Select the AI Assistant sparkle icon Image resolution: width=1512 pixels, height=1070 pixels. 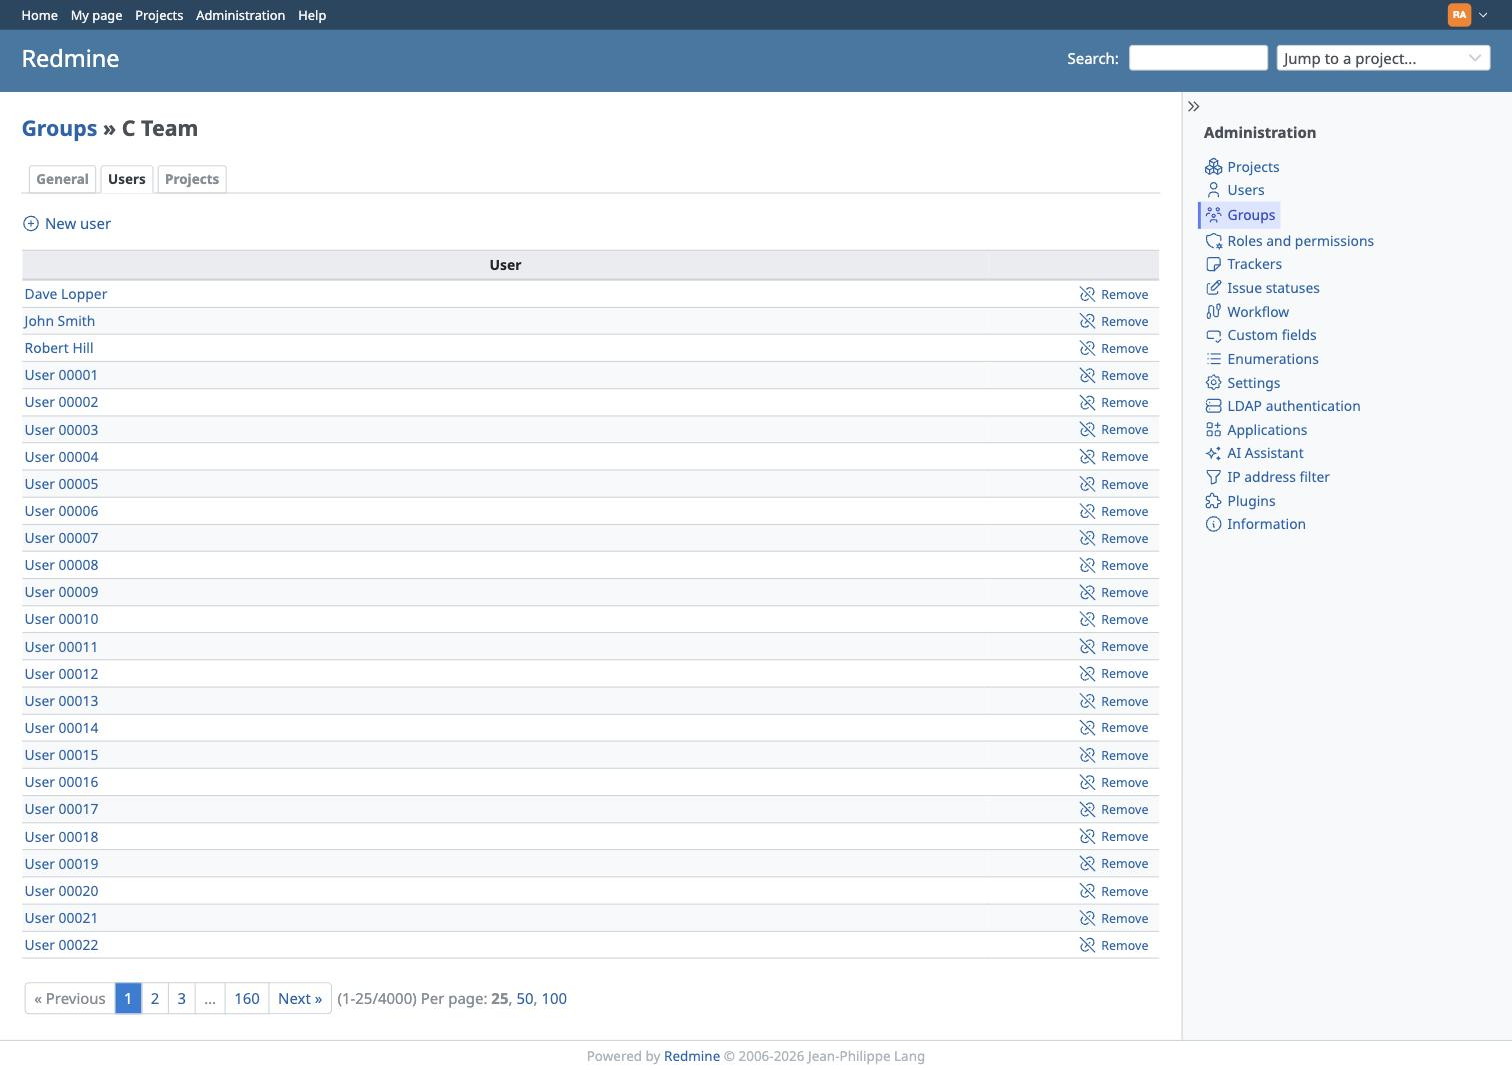pyautogui.click(x=1213, y=453)
